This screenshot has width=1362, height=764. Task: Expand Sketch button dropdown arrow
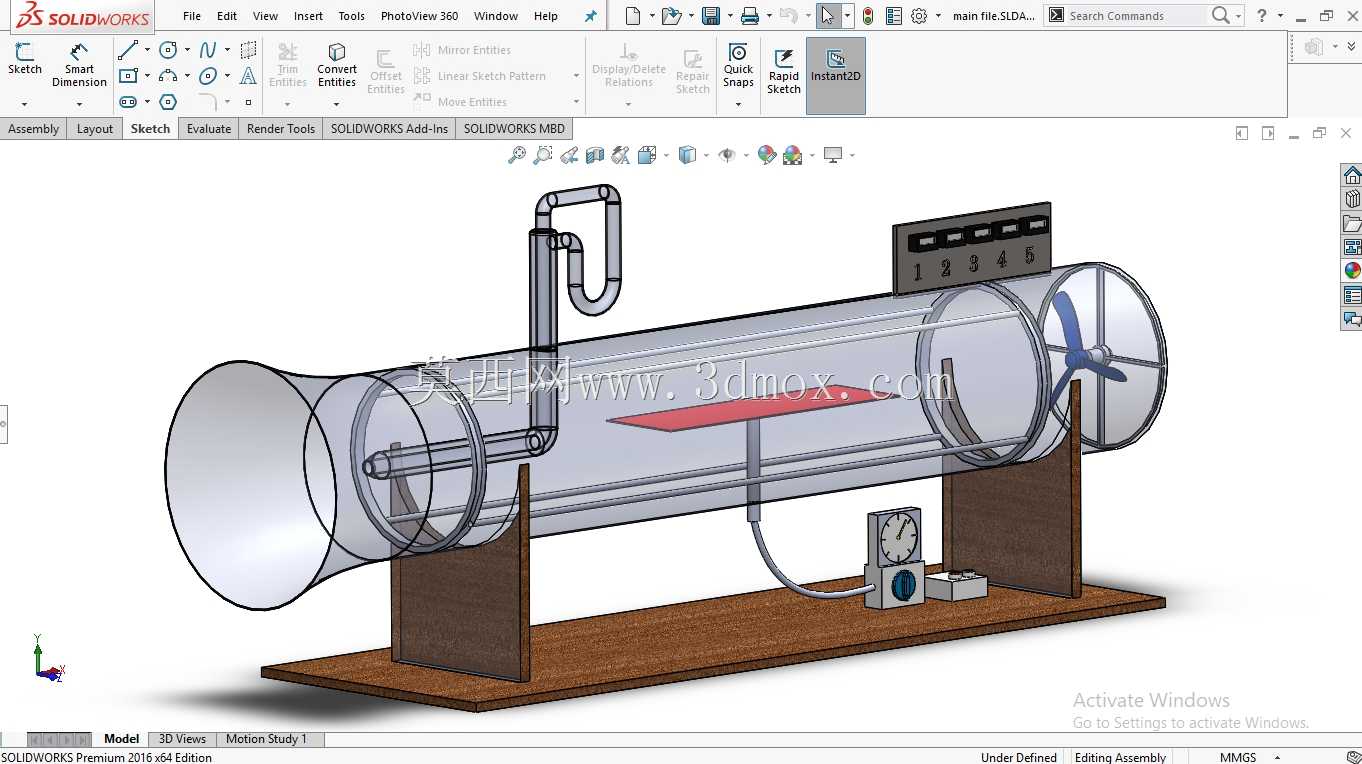[x=25, y=104]
